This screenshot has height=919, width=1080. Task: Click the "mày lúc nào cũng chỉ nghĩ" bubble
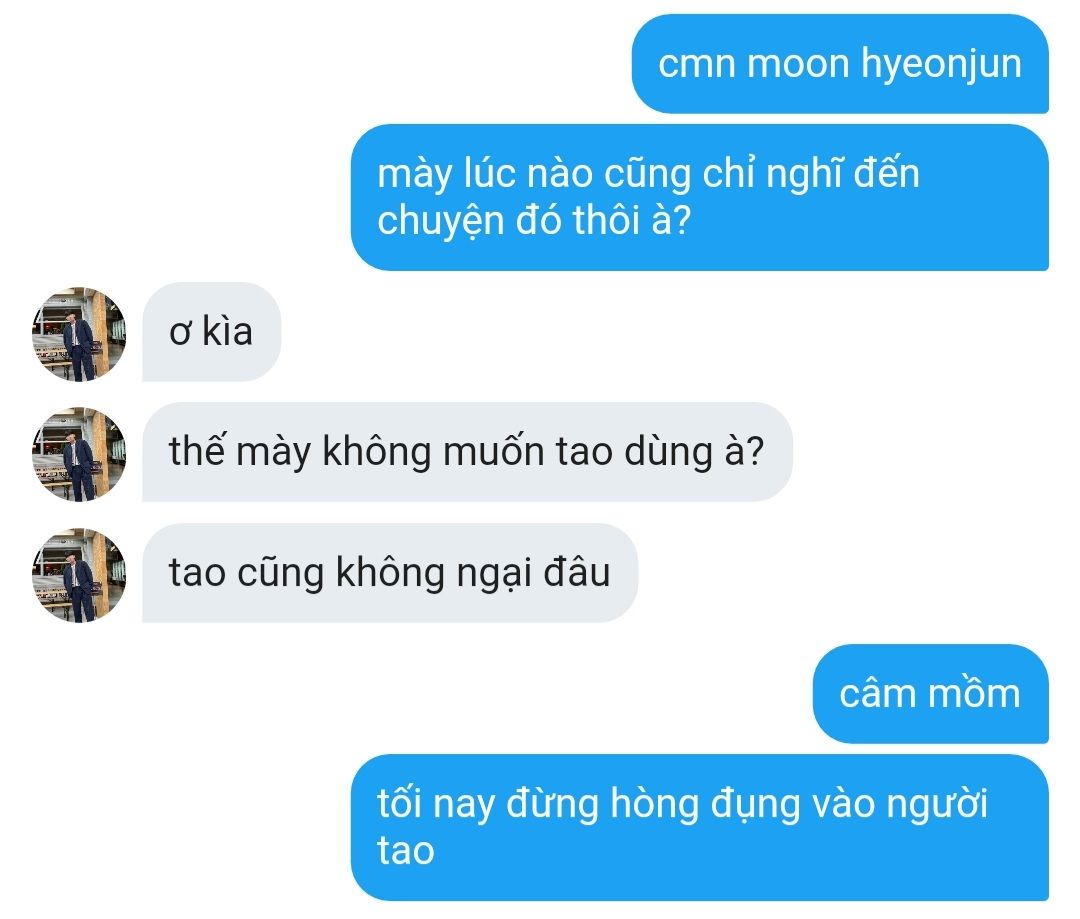pyautogui.click(x=700, y=197)
